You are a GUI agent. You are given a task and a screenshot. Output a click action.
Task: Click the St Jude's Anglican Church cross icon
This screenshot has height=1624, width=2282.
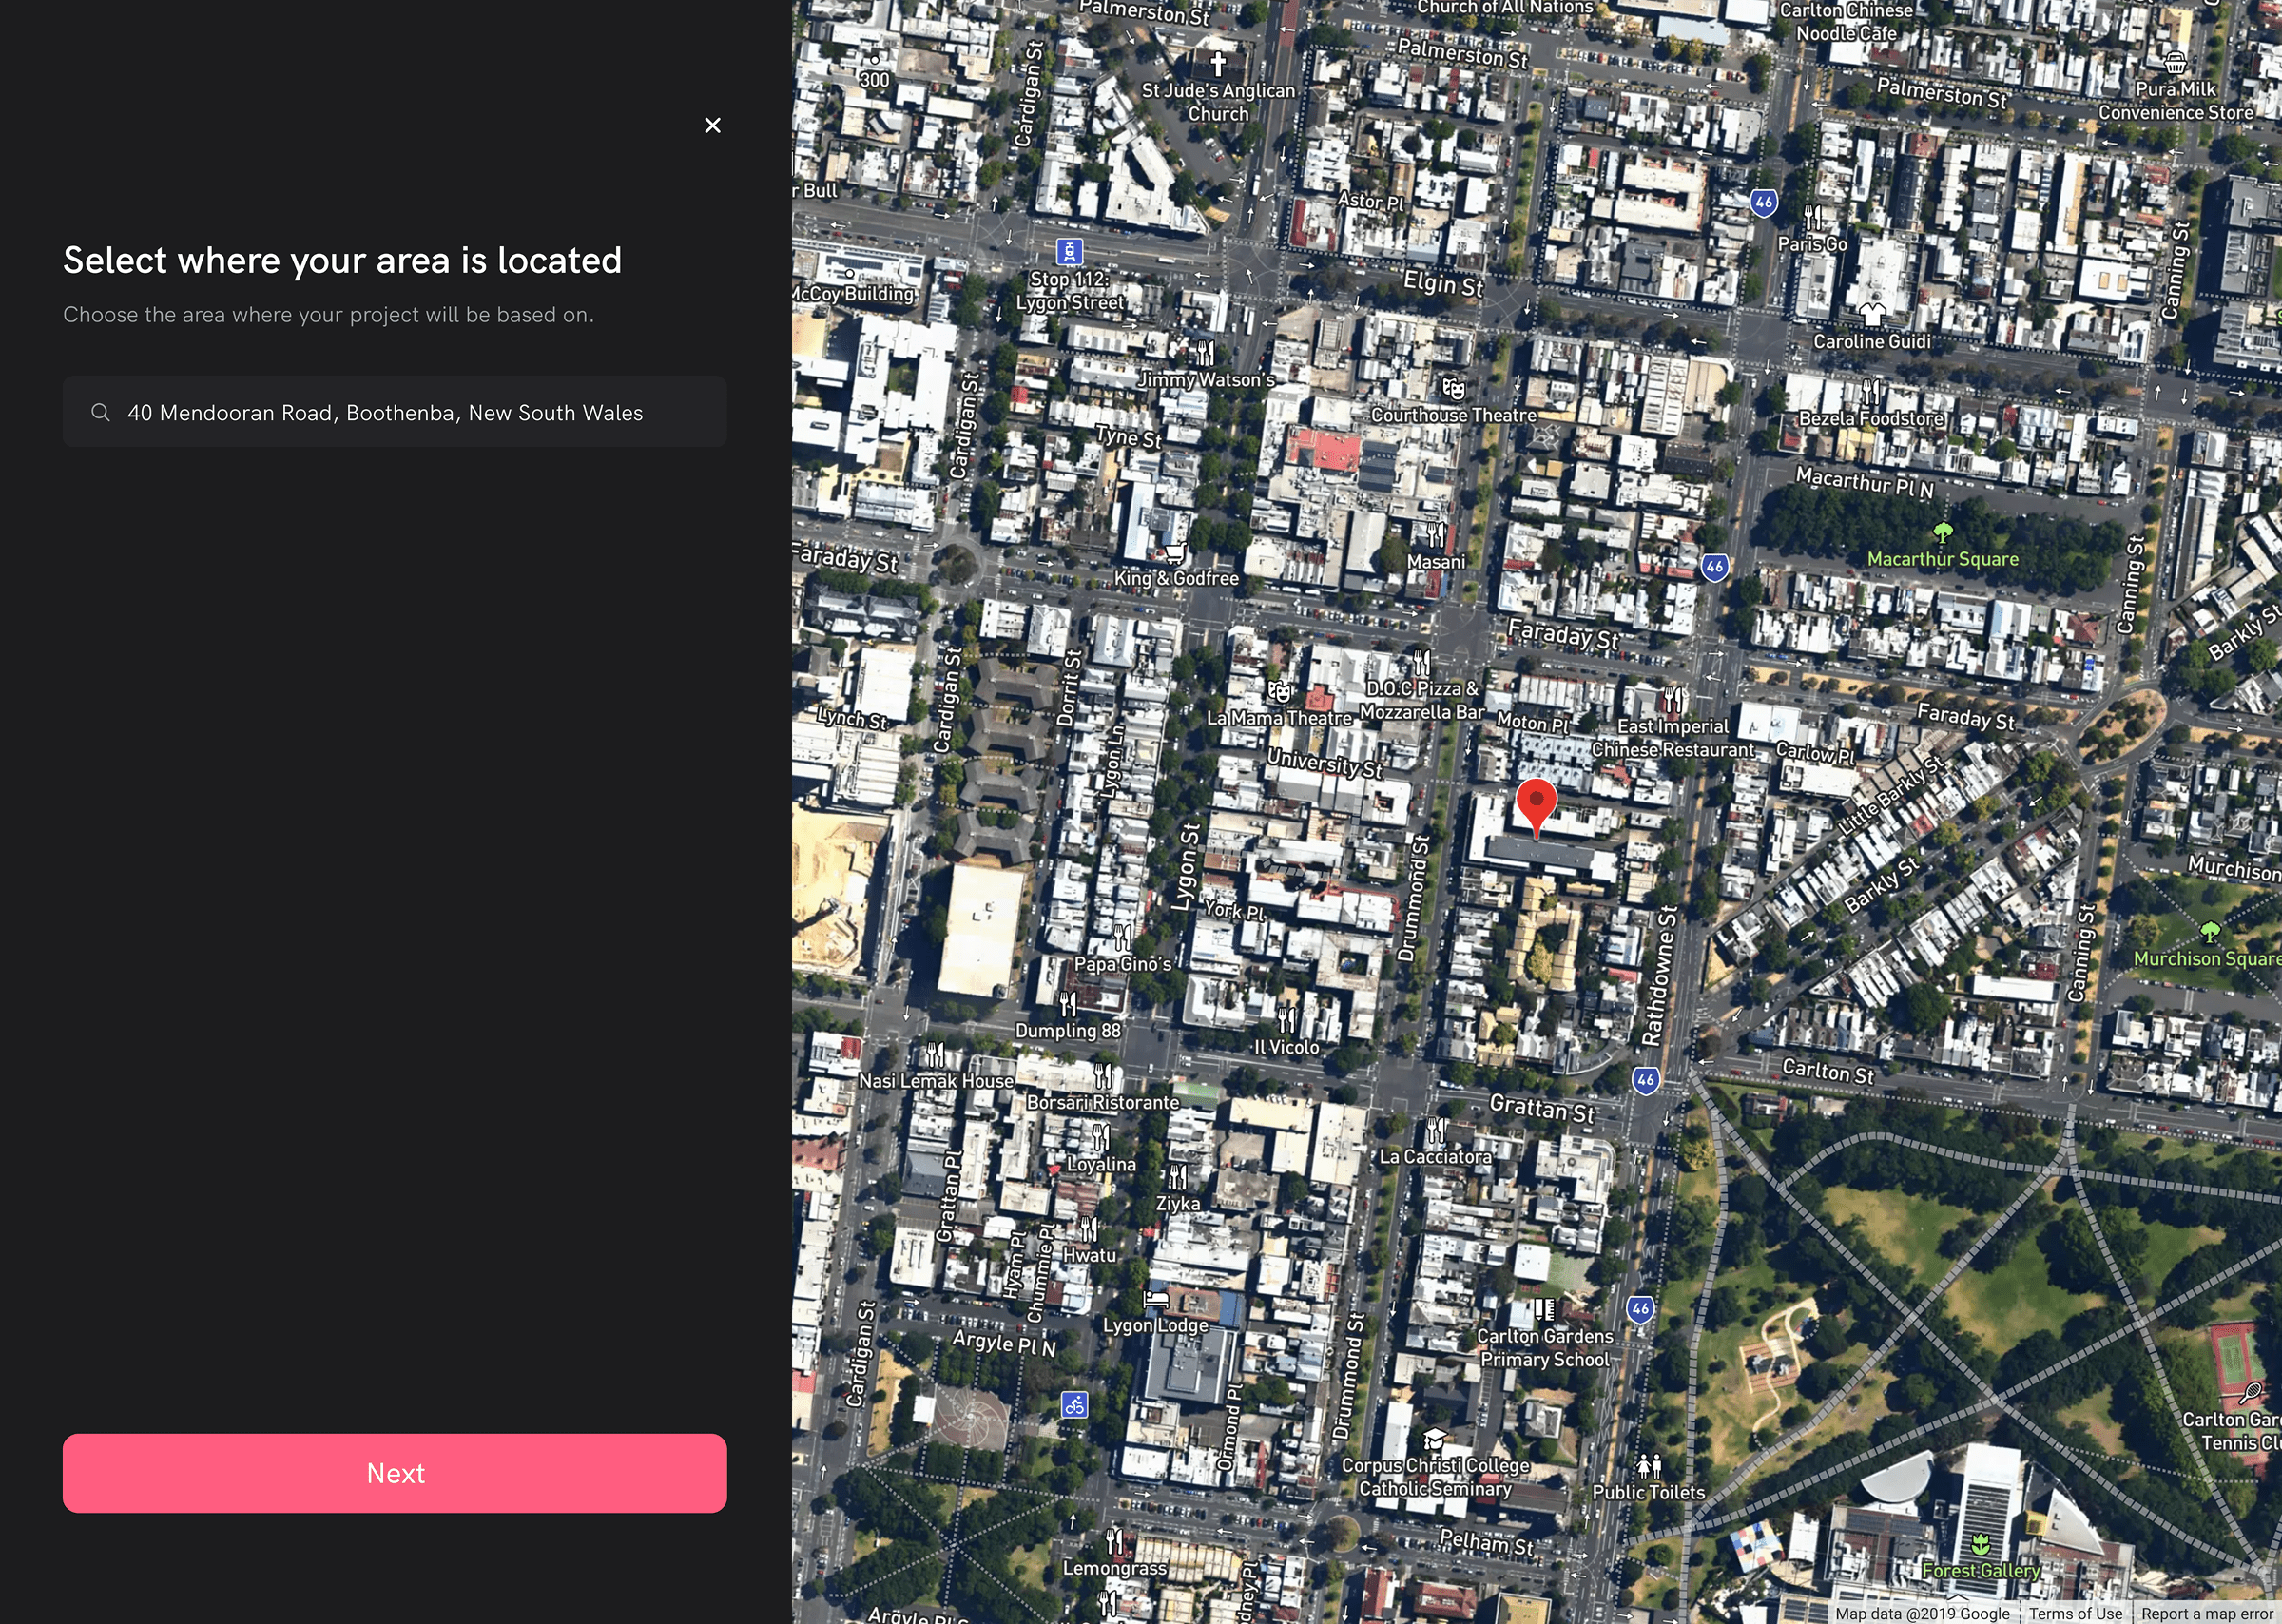(1218, 65)
